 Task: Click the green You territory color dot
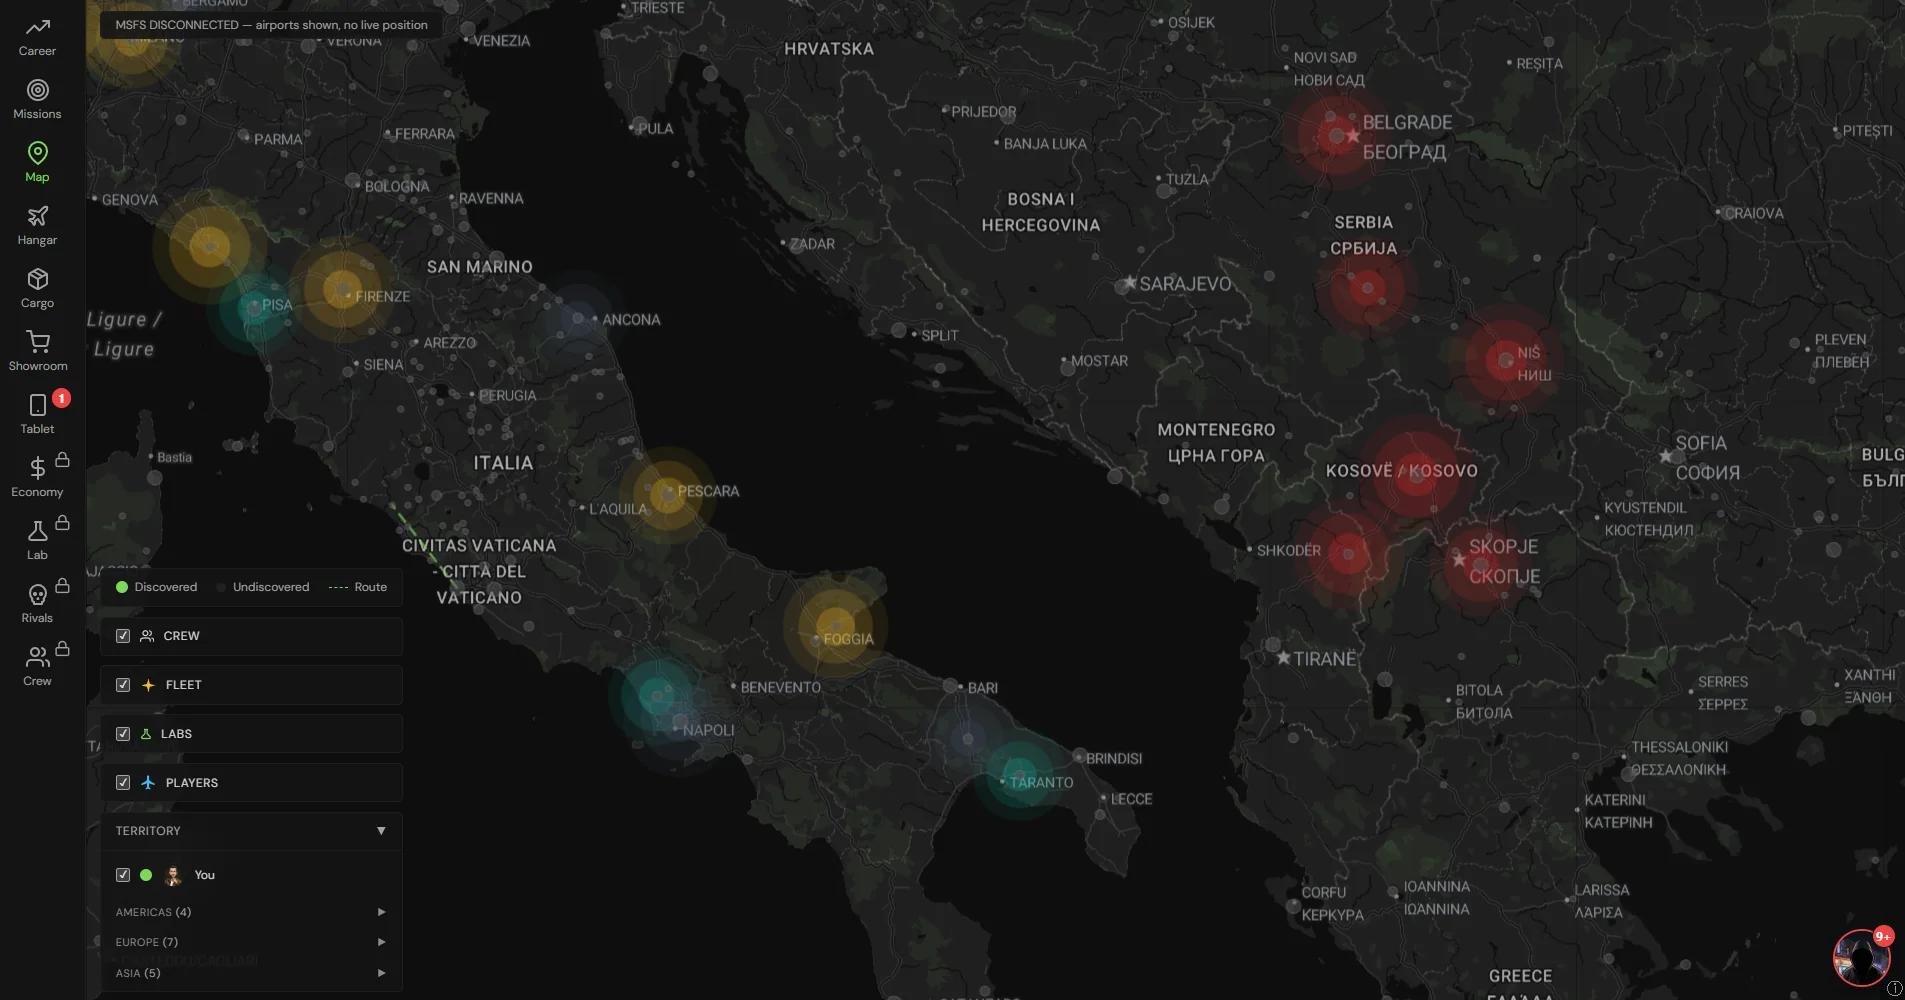click(146, 875)
